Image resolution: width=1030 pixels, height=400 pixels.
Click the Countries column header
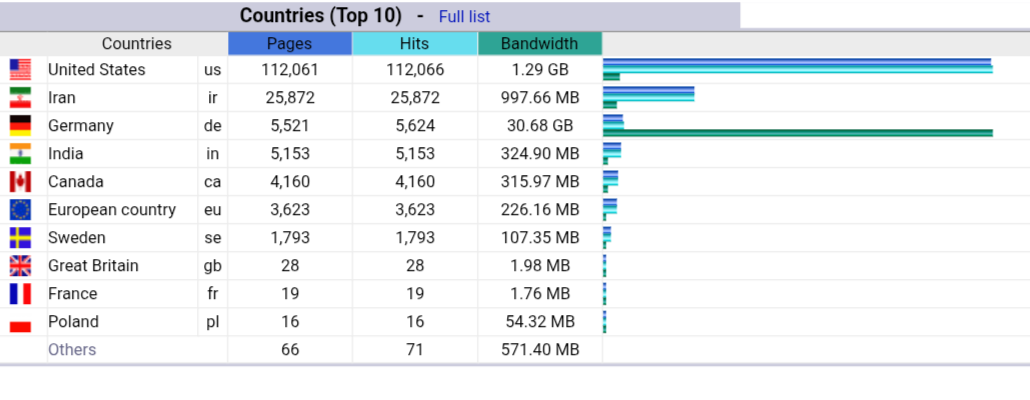[136, 44]
